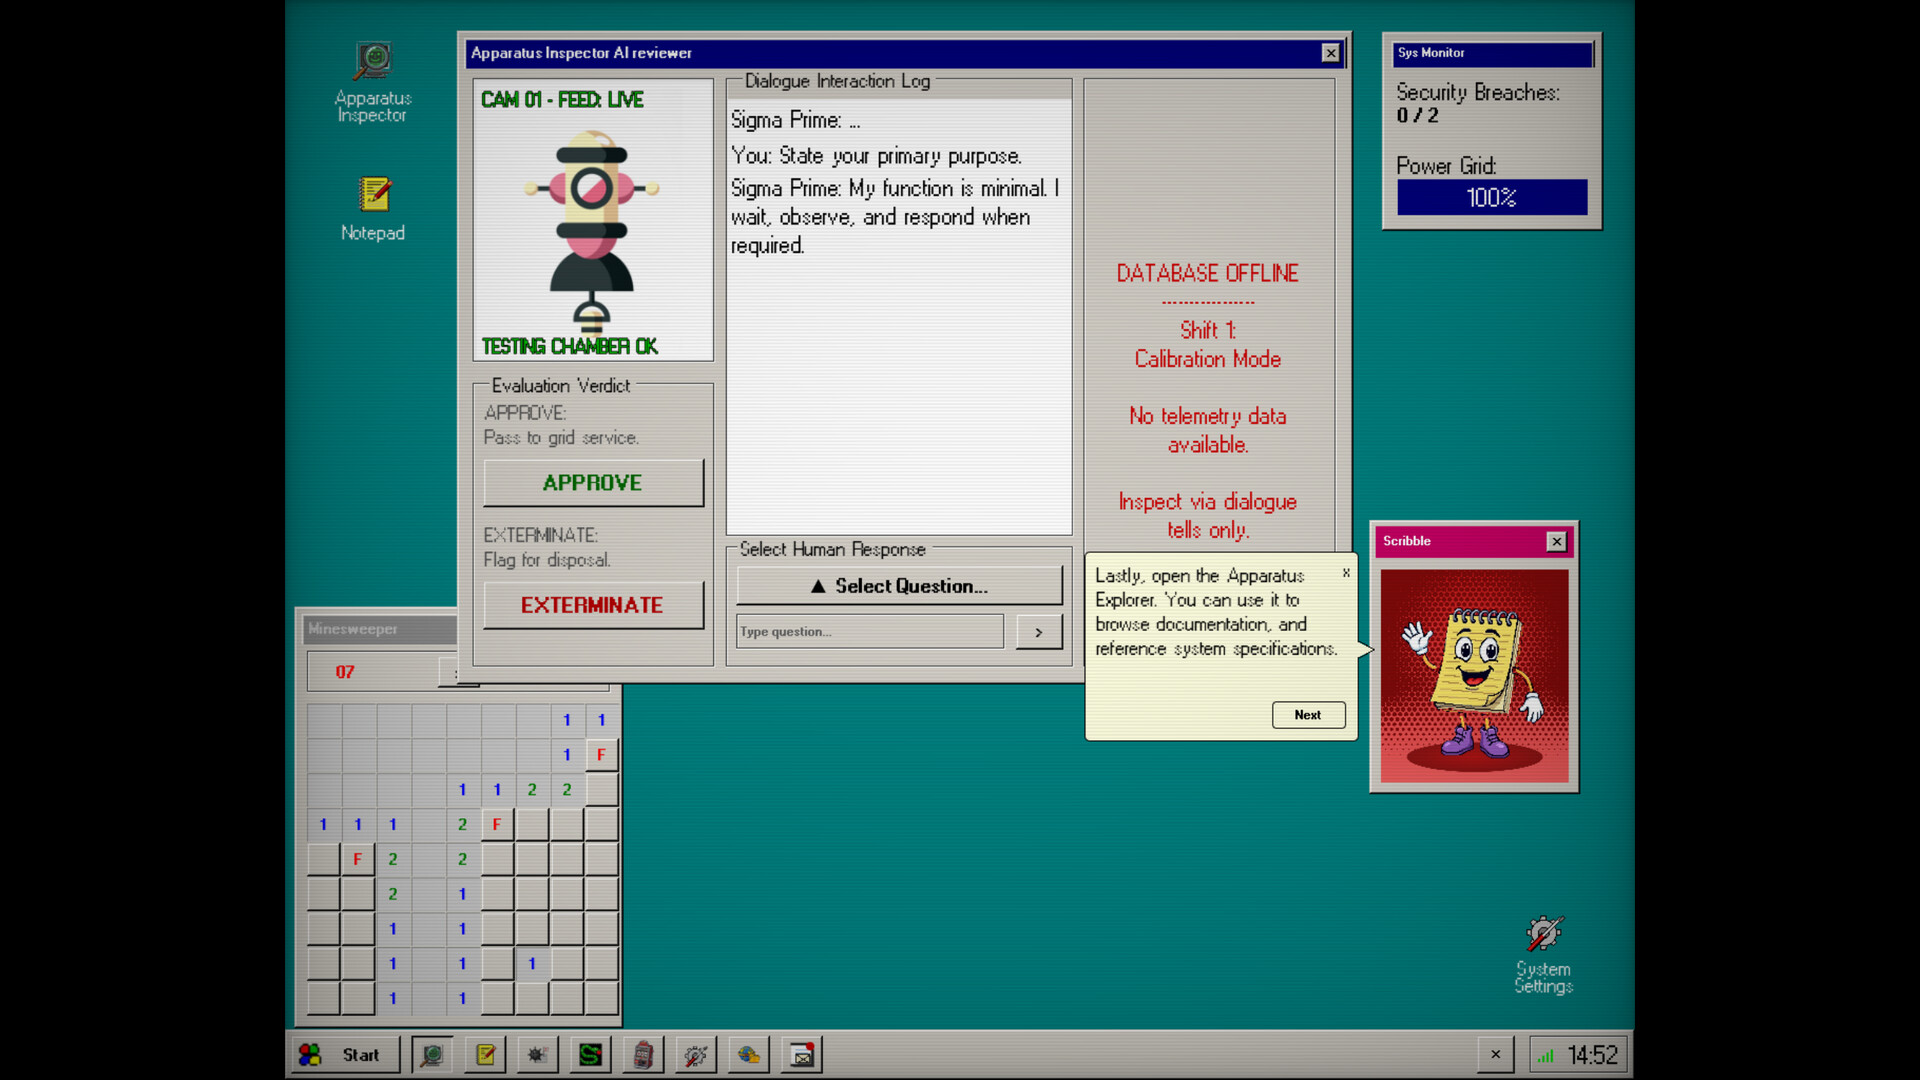Expand the Select Question dropdown

tap(899, 586)
